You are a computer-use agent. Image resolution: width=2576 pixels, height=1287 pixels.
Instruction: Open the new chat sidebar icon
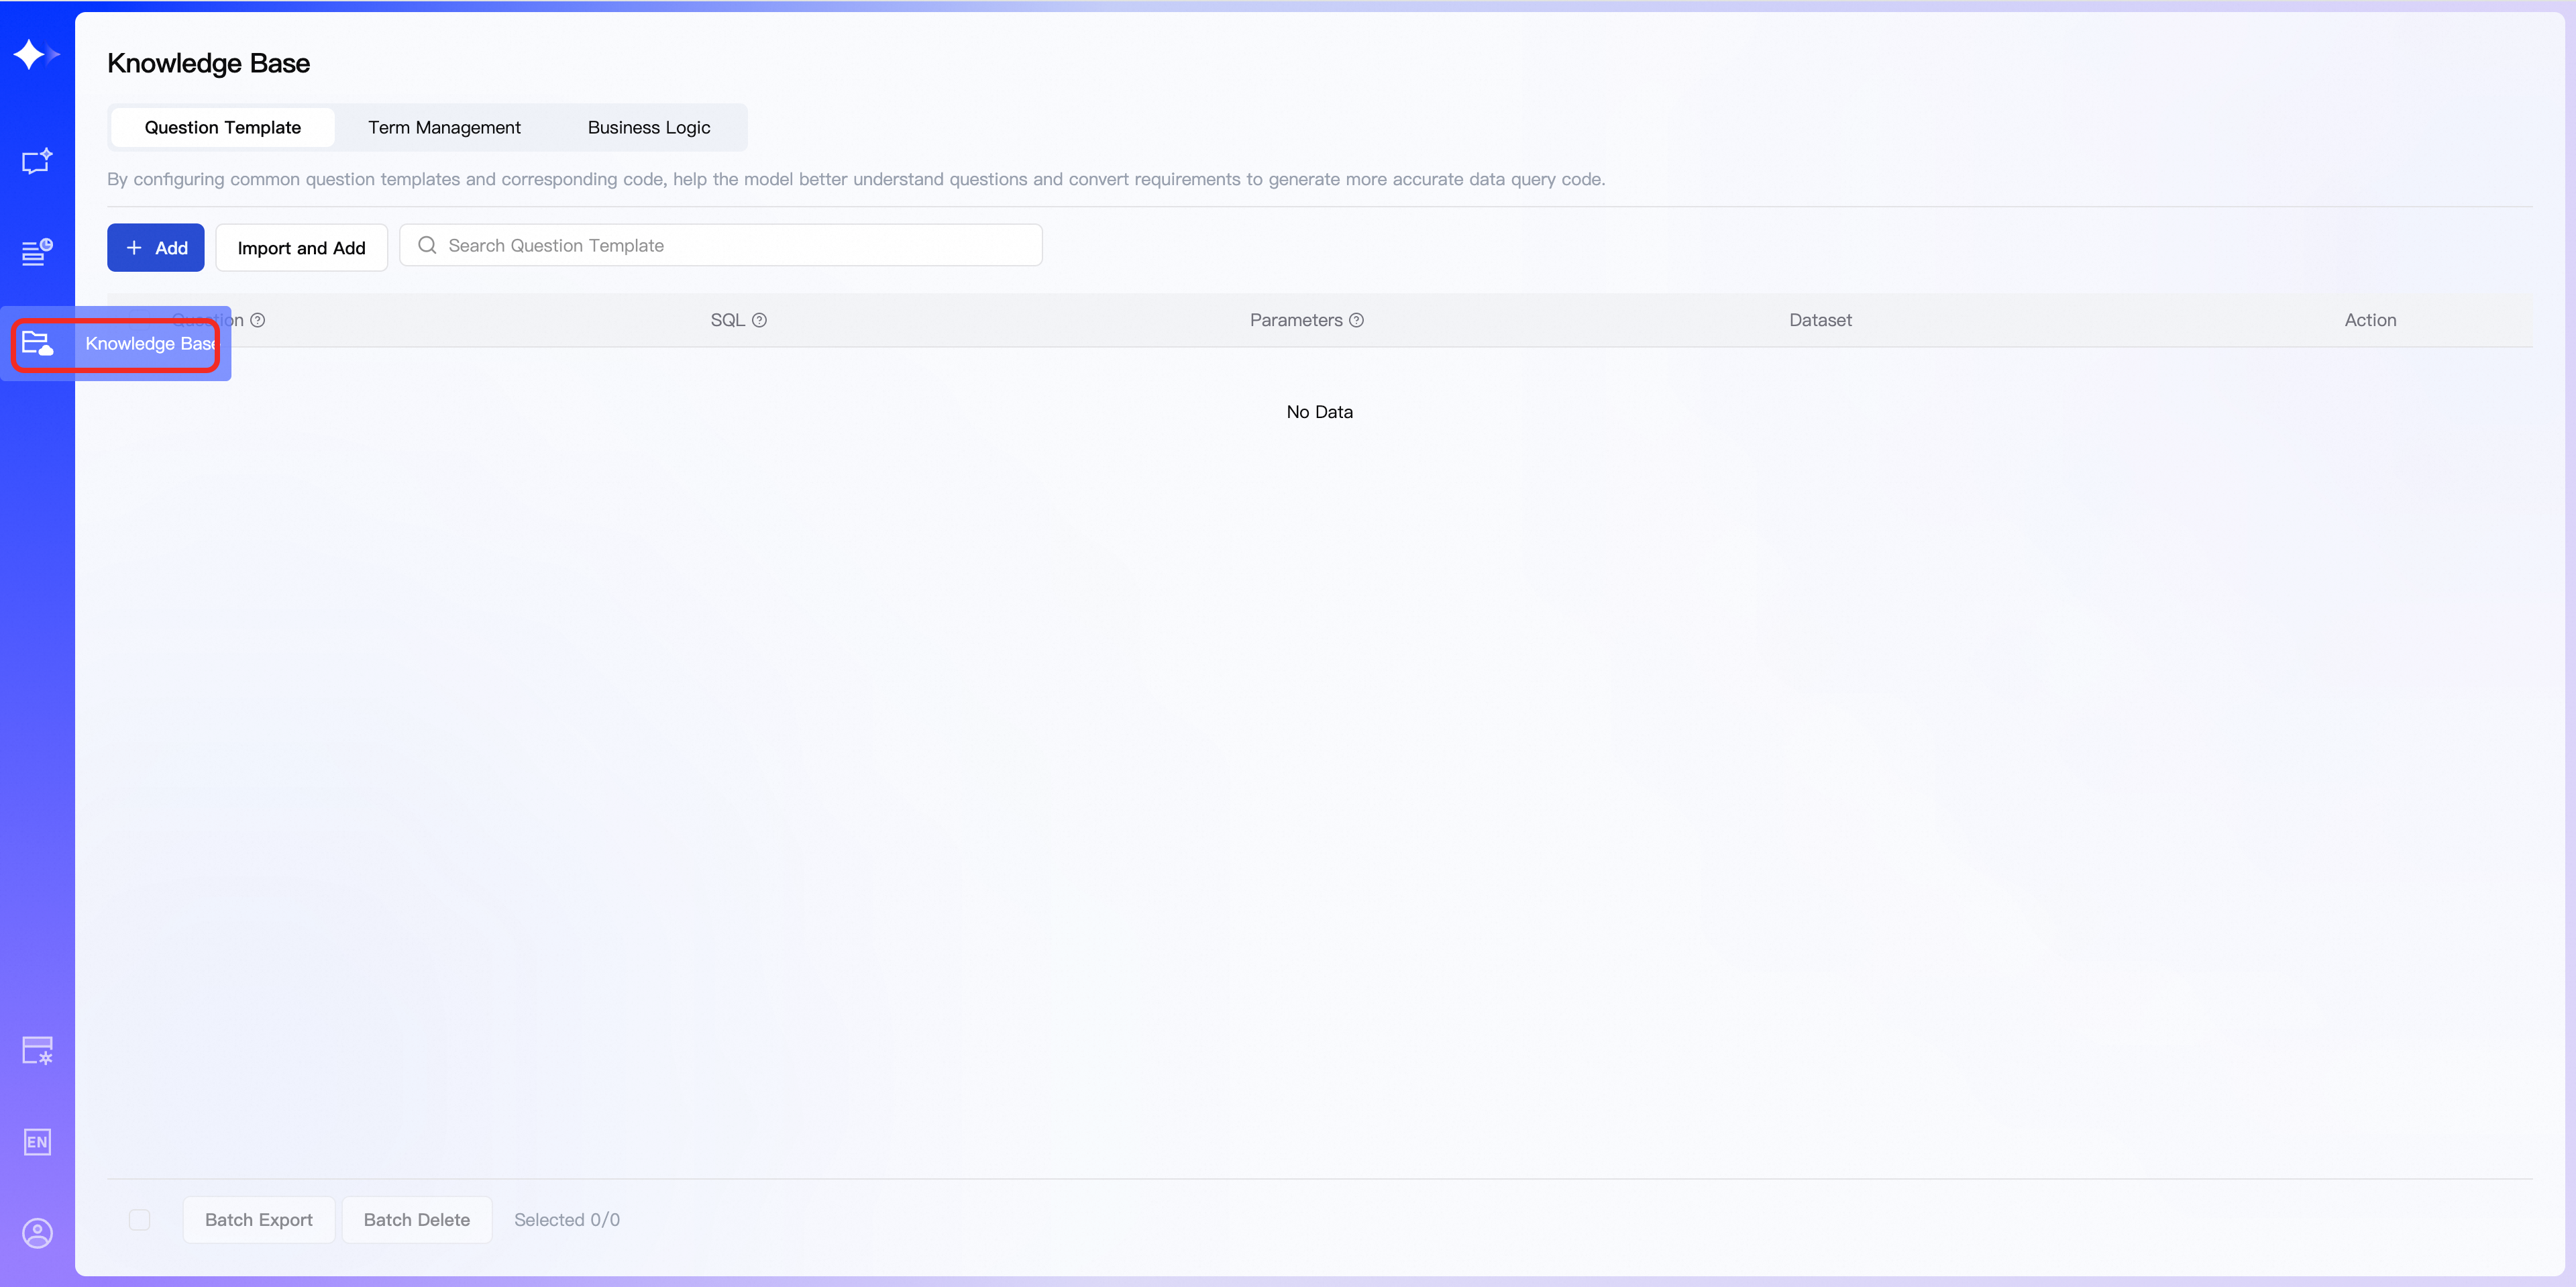[37, 161]
